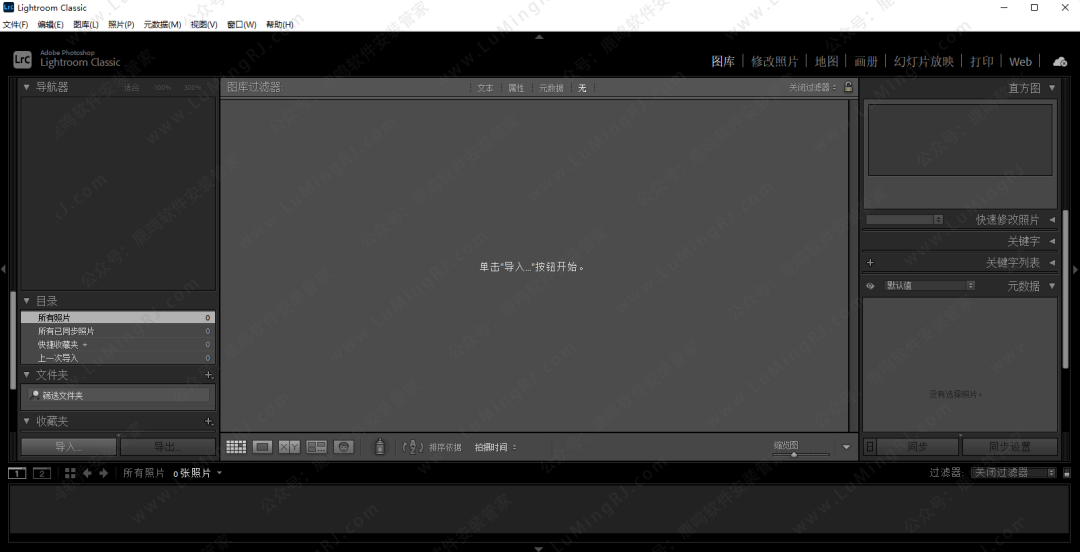
Task: Toggle filmstrip filter switch at far right
Action: coord(1067,473)
